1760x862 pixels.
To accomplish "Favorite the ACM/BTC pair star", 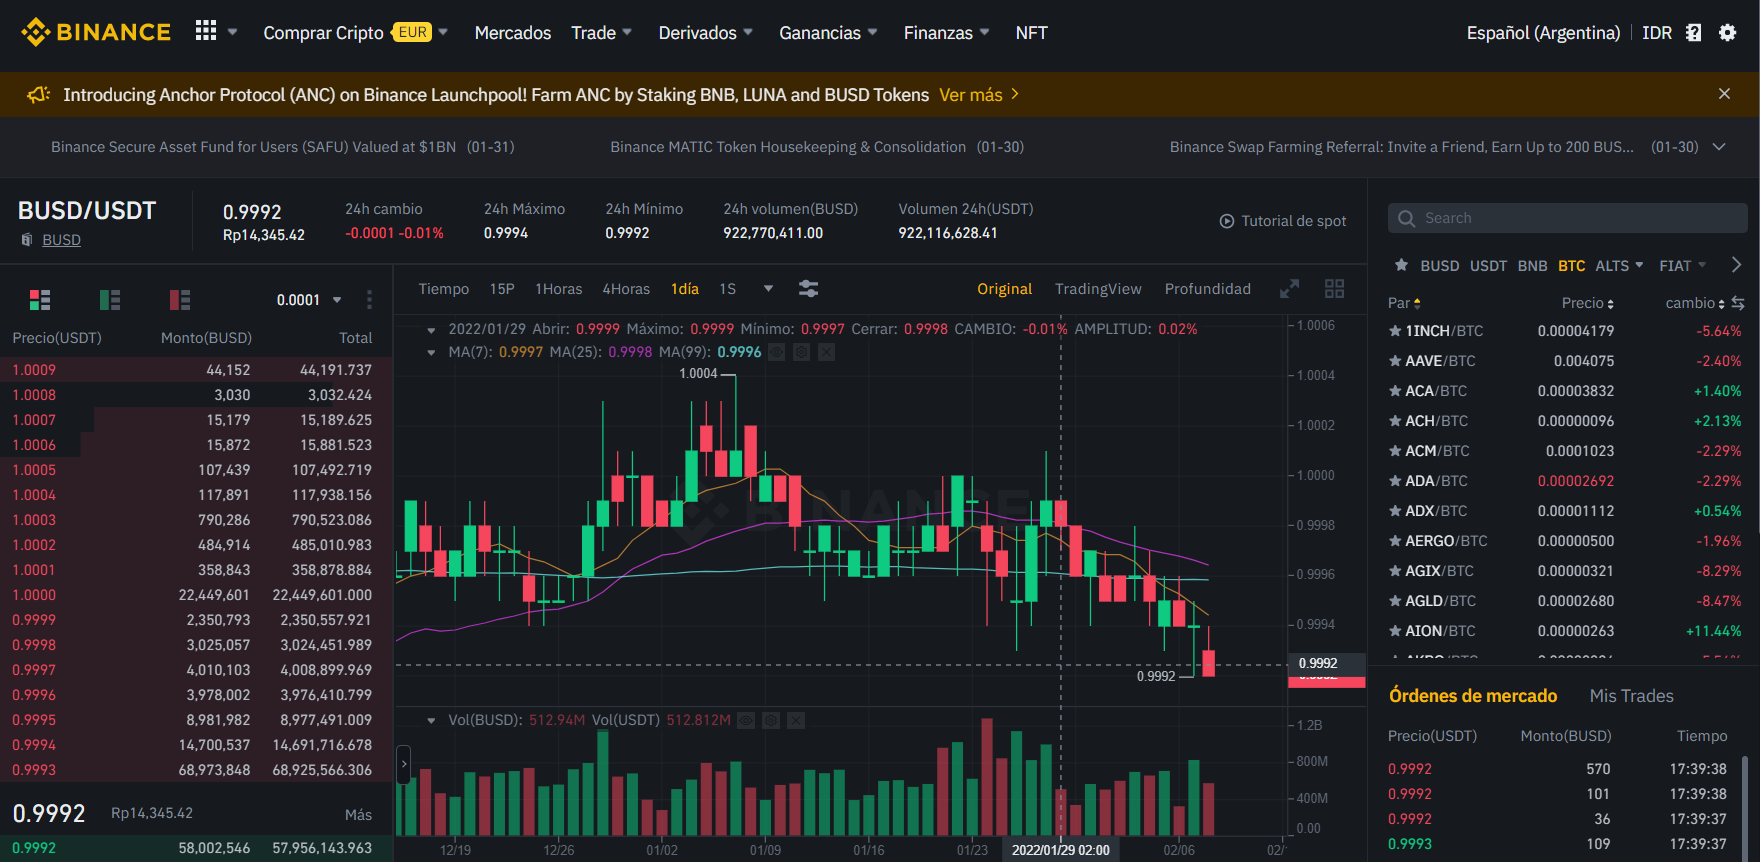I will point(1395,451).
